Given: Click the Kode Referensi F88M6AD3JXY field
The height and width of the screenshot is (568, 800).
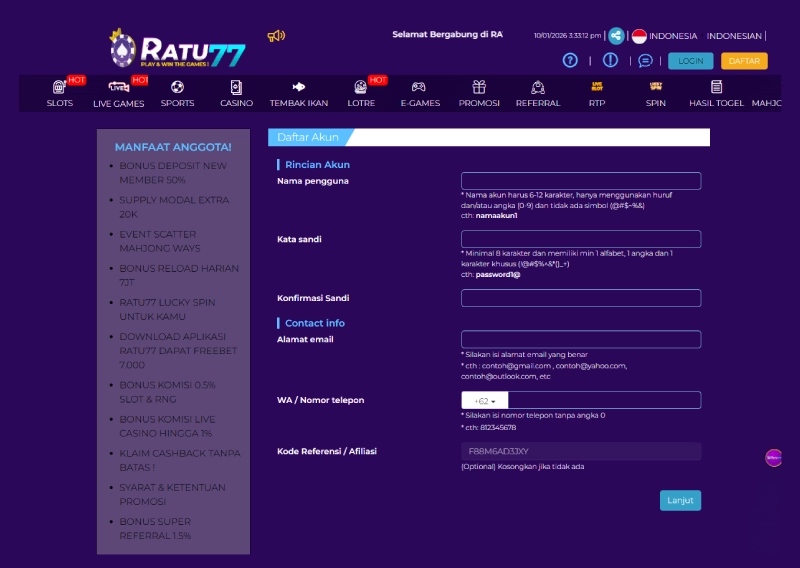Looking at the screenshot, I should 581,451.
